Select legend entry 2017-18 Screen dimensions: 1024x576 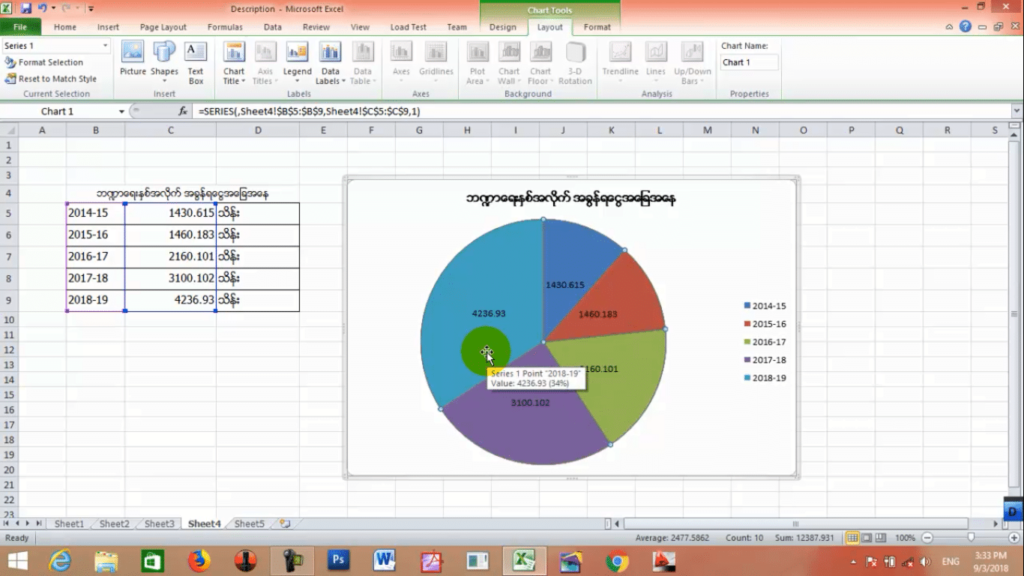point(765,360)
